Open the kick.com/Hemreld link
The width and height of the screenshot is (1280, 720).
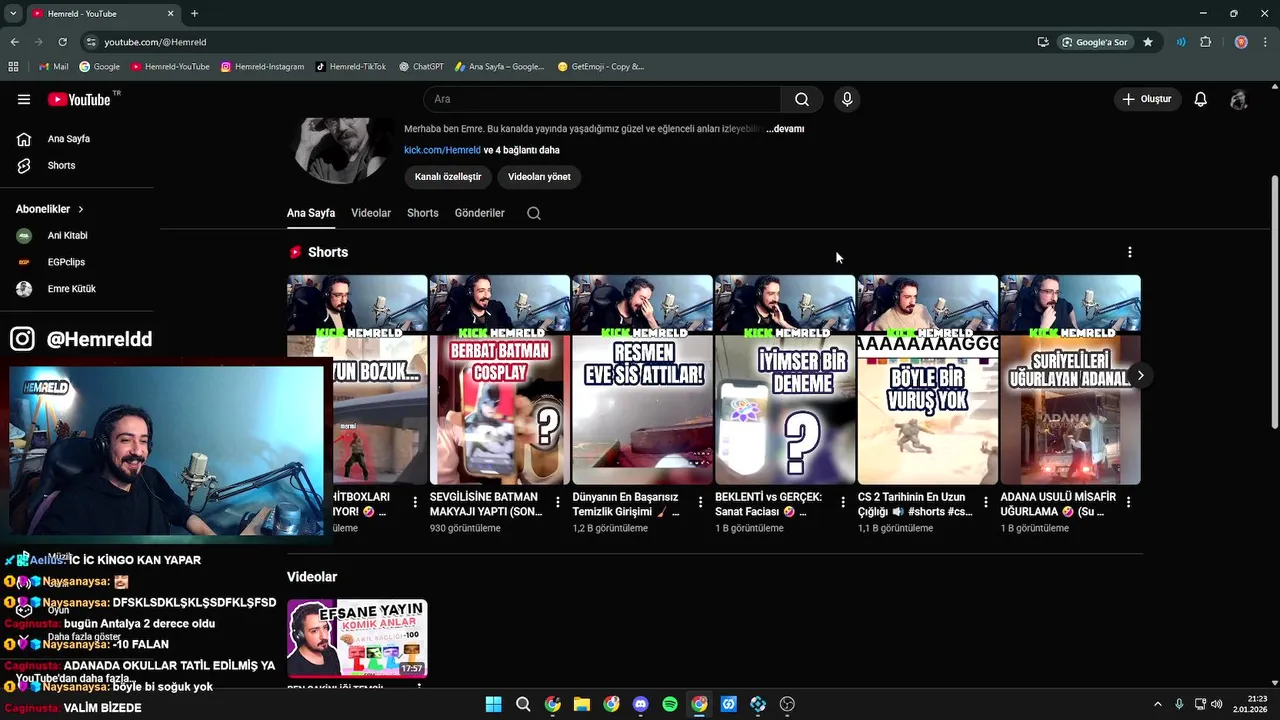[x=442, y=150]
